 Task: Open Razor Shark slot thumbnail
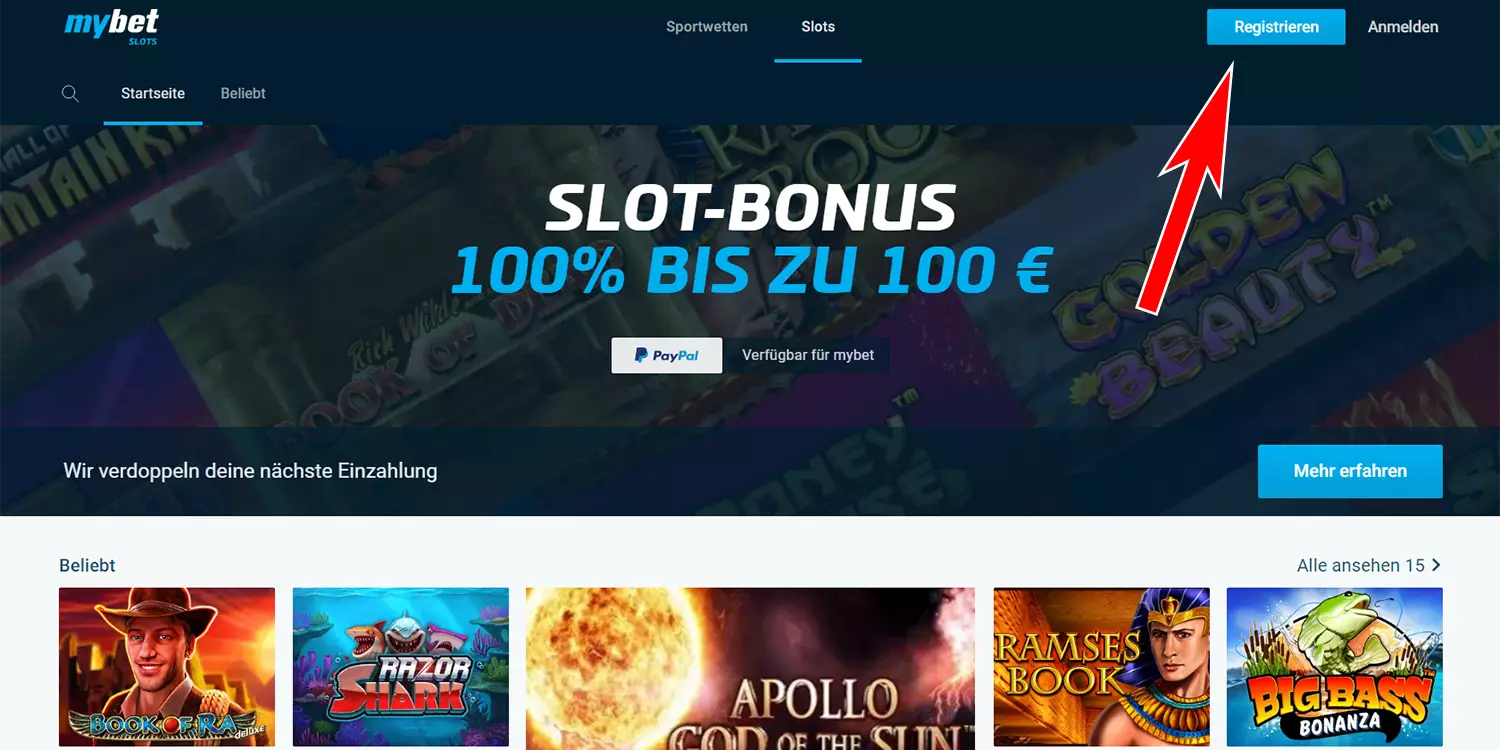click(401, 667)
